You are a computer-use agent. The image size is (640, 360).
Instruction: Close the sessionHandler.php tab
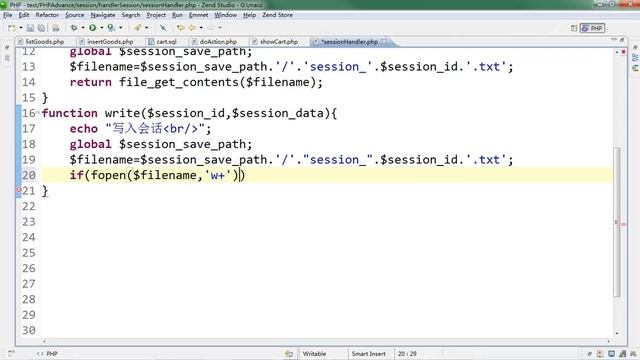(384, 42)
